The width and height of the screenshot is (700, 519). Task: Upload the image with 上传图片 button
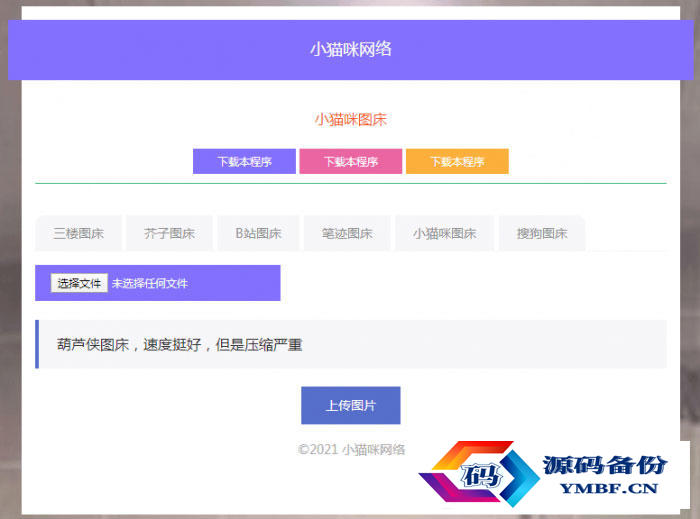tap(351, 405)
